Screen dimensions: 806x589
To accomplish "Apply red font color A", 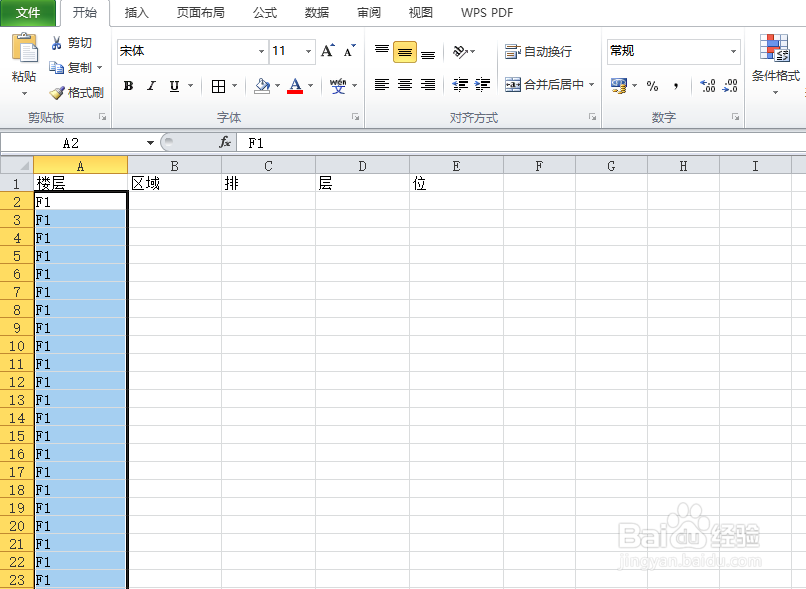I will click(295, 86).
